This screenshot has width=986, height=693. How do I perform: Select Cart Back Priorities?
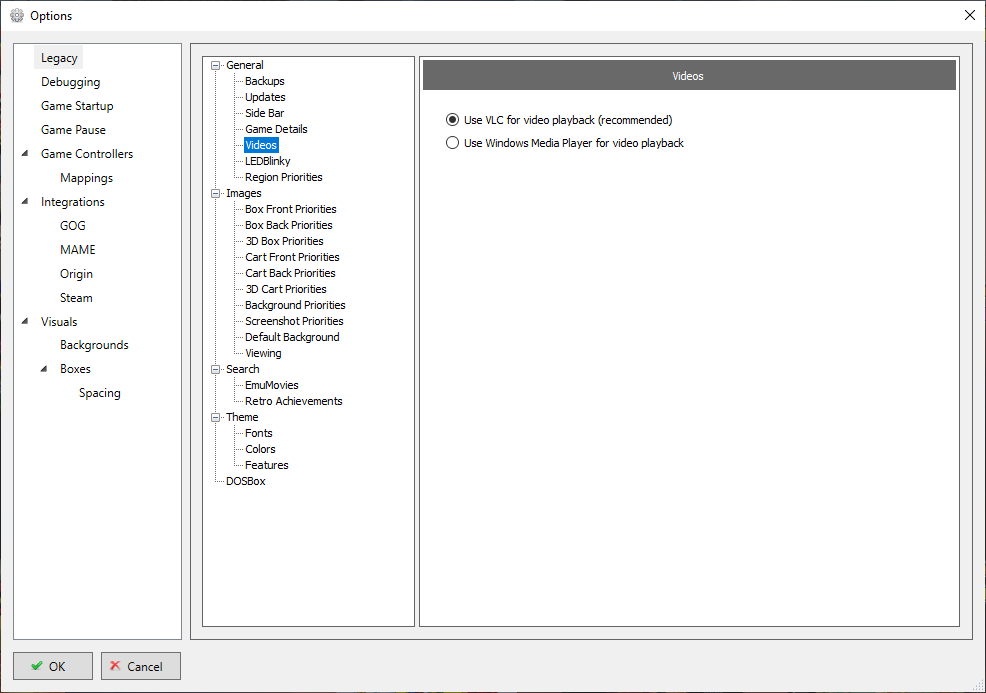(291, 273)
